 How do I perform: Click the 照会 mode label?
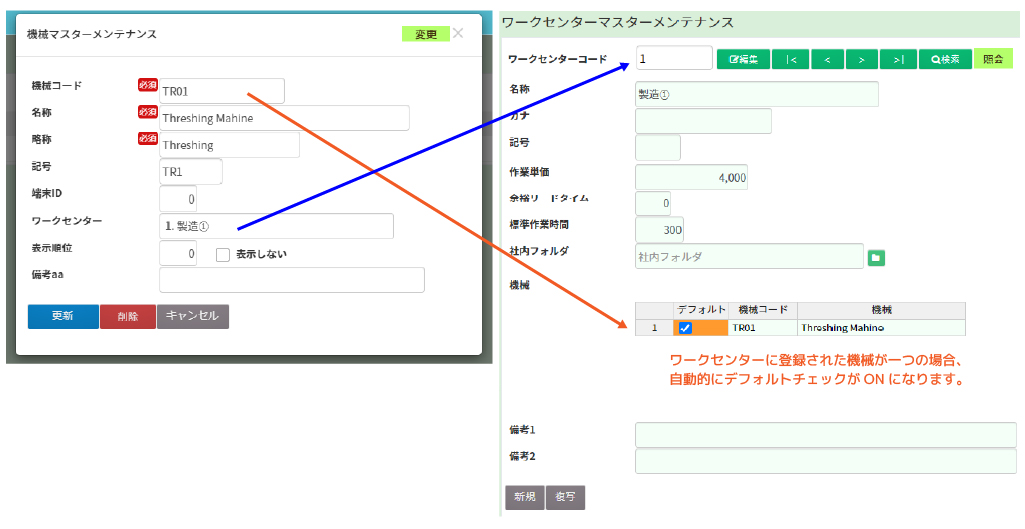click(x=993, y=59)
